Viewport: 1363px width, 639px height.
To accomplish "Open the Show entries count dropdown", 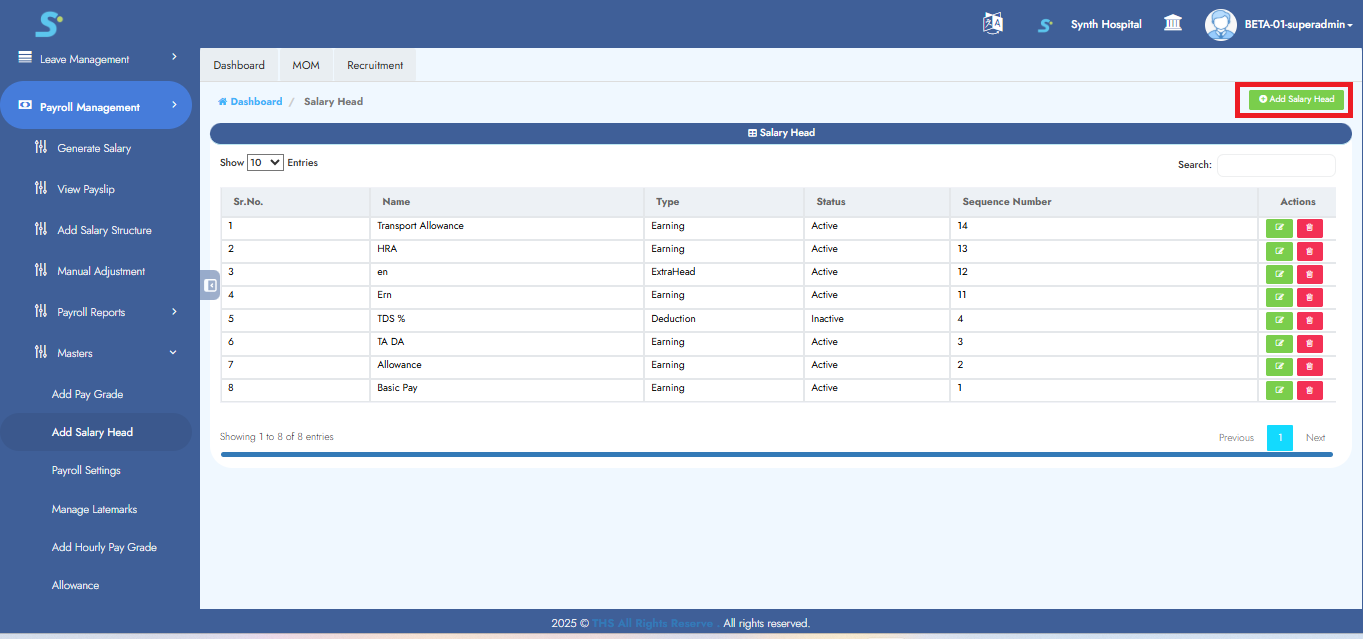I will coord(265,162).
